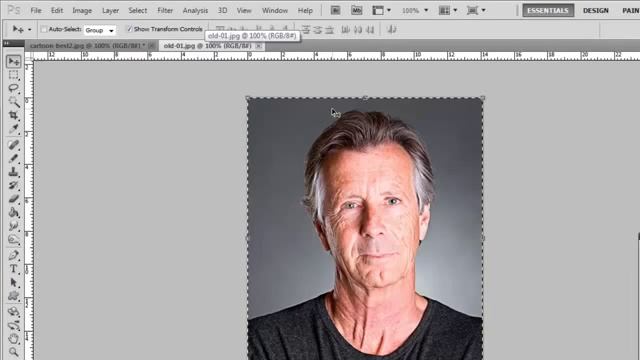
Task: Uncheck Show Transform Controls
Action: click(x=129, y=29)
